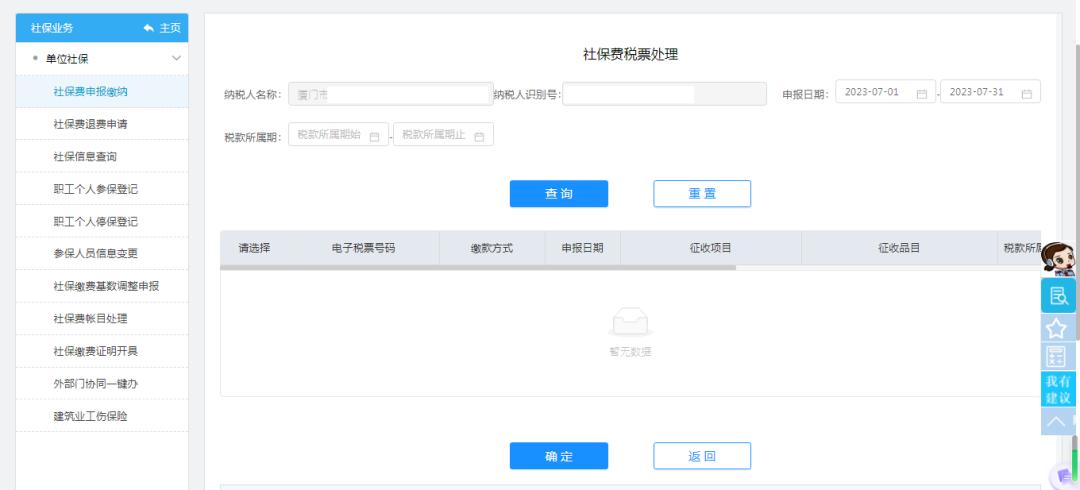Click the 缴款方式 column header
Screen dimensions: 1080x490
[x=492, y=248]
